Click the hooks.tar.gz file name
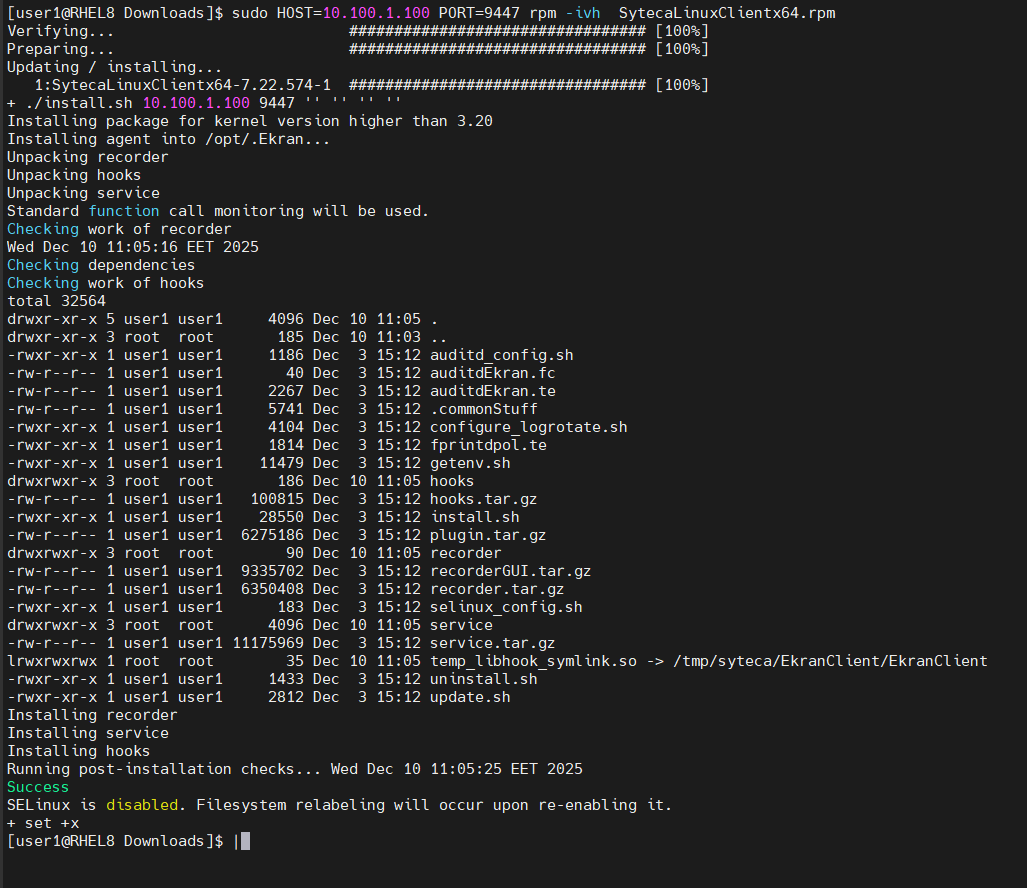The height and width of the screenshot is (888, 1027). click(x=483, y=499)
